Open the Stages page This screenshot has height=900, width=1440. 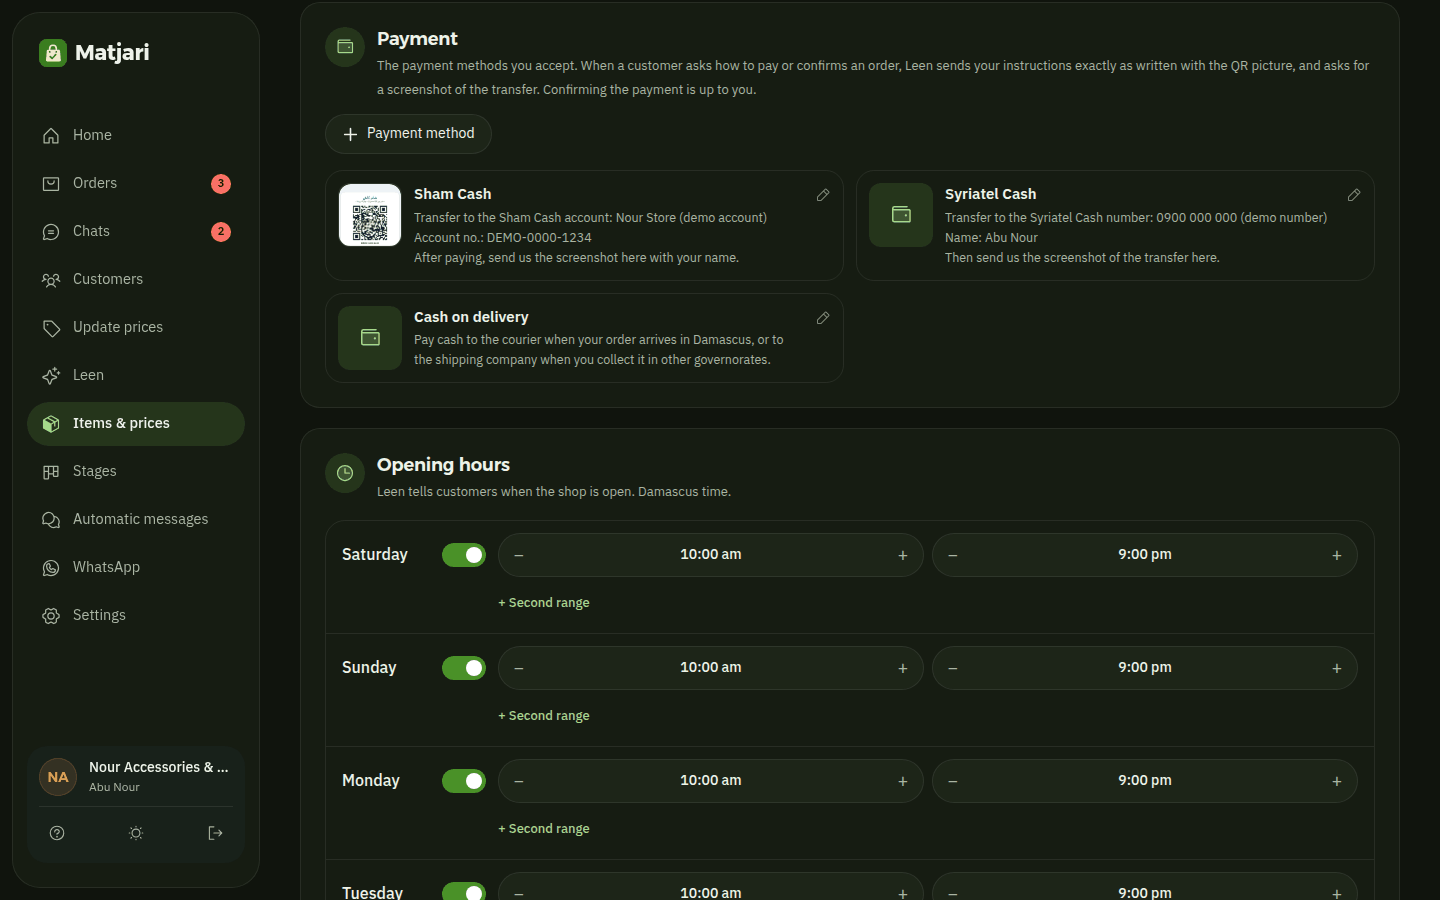[136, 471]
